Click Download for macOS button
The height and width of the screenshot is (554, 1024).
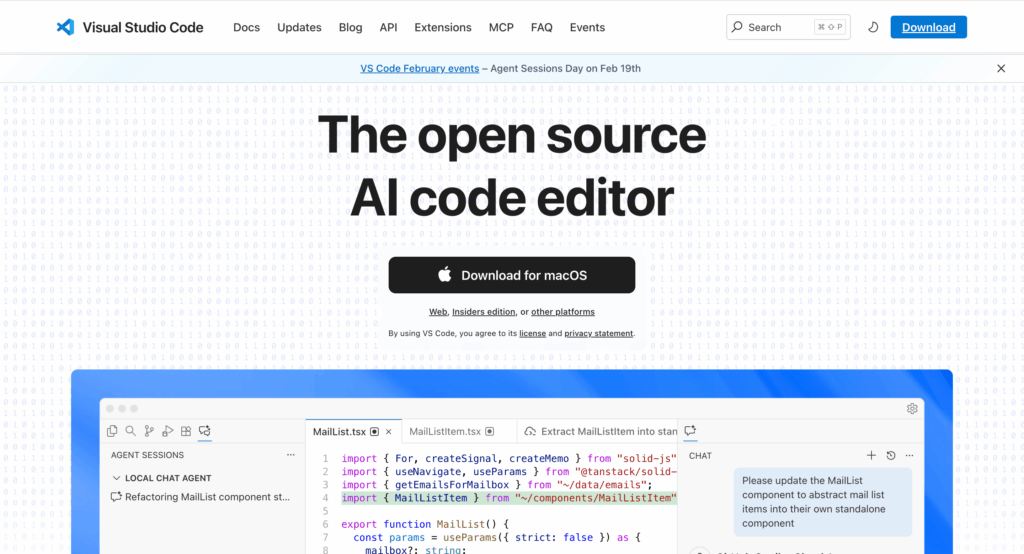click(511, 275)
